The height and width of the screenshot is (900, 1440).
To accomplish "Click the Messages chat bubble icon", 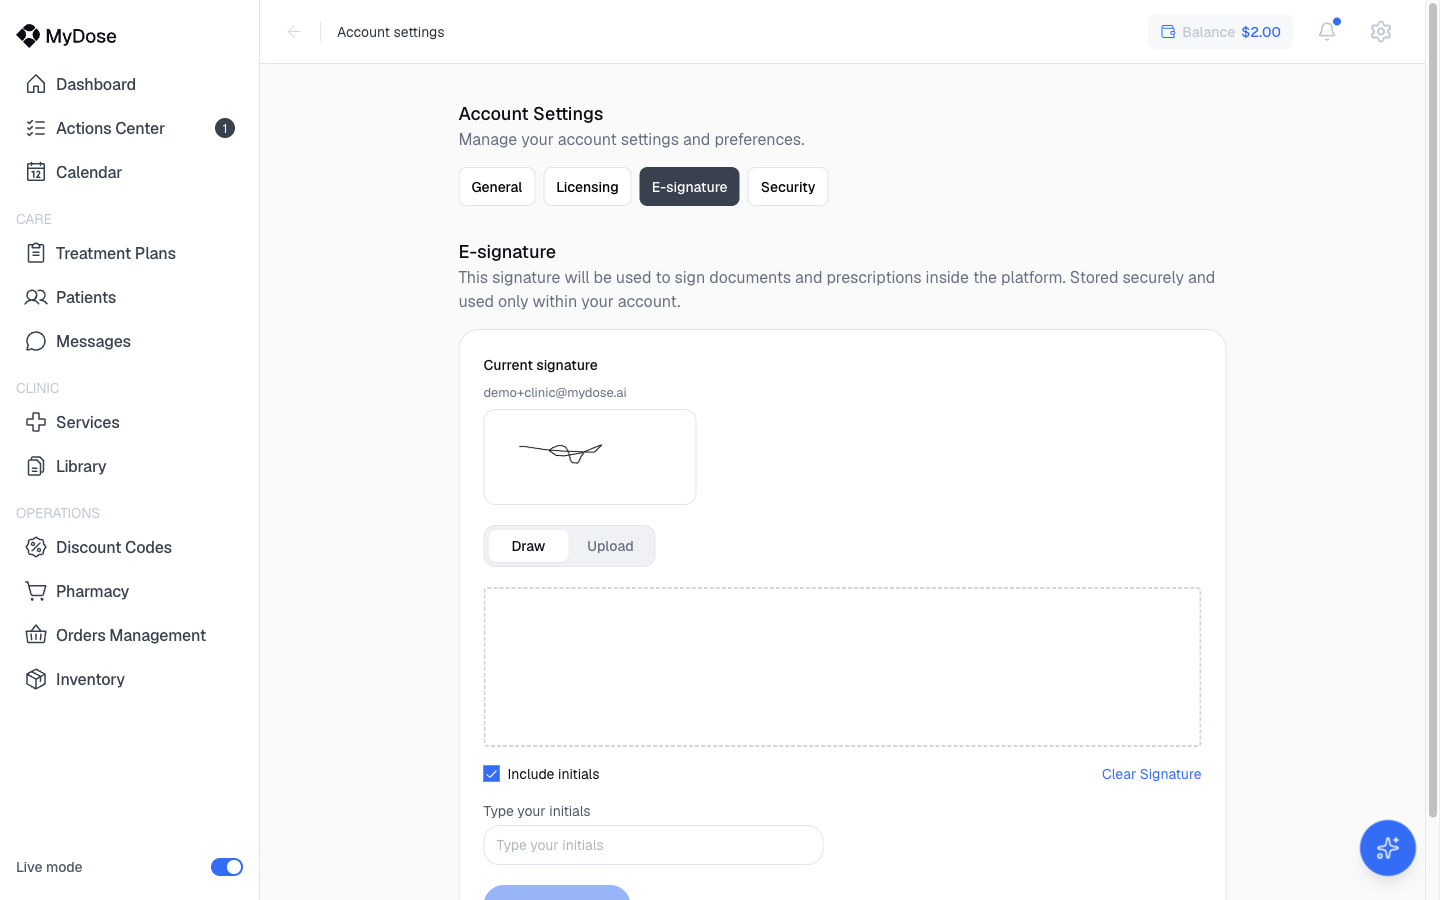I will click(36, 341).
